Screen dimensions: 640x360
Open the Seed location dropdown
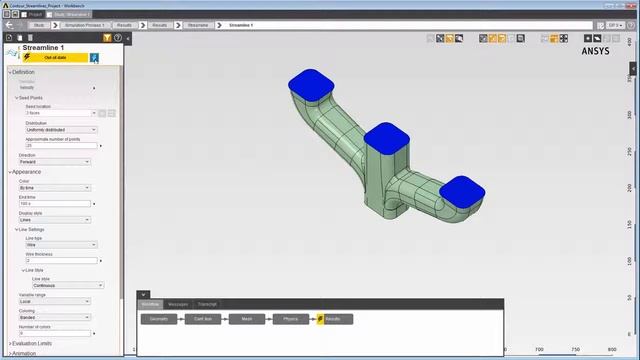(x=61, y=113)
